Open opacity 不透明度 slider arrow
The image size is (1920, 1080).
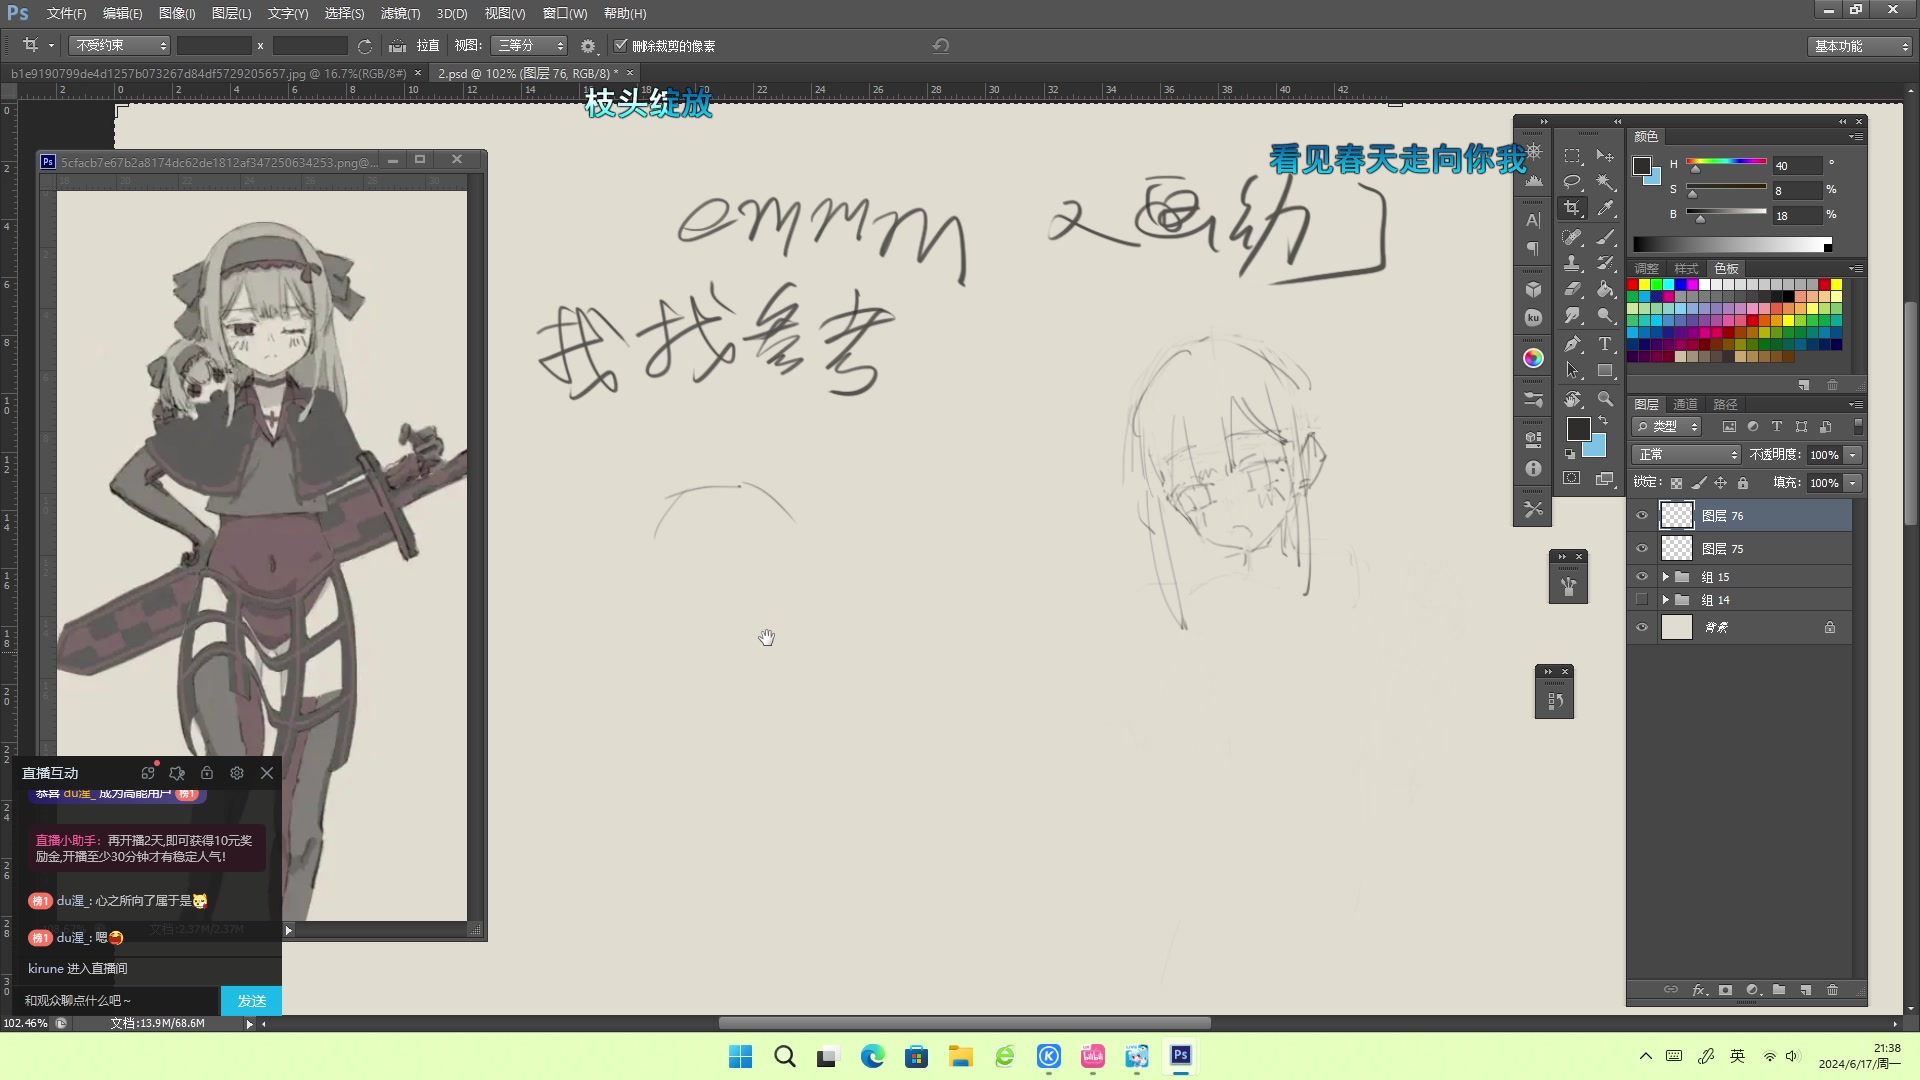pos(1853,455)
